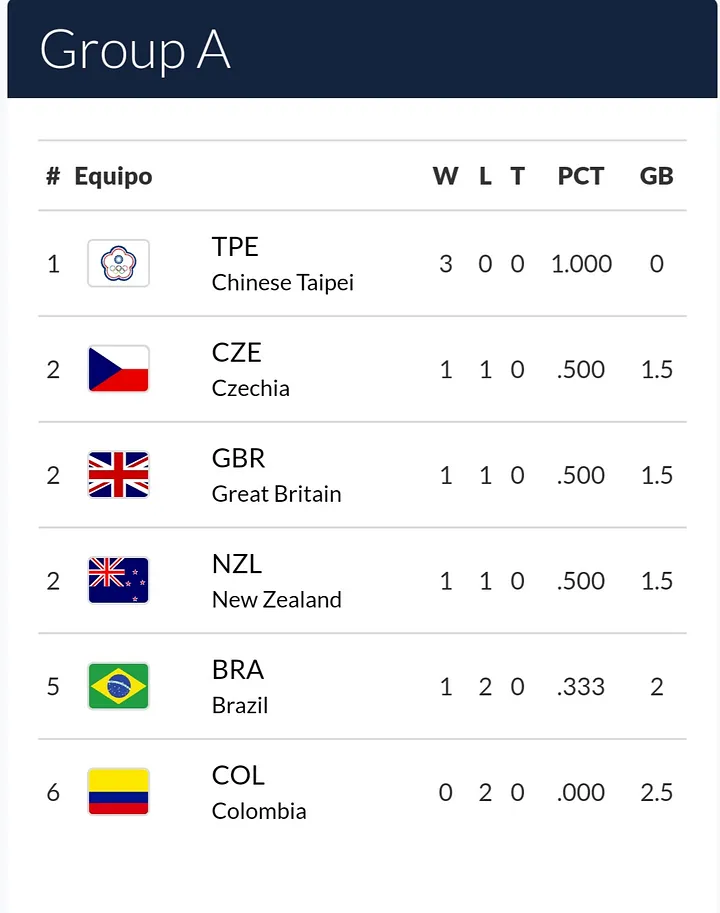The width and height of the screenshot is (720, 913).
Task: Click the Chinese Taipei flag icon
Action: click(118, 263)
